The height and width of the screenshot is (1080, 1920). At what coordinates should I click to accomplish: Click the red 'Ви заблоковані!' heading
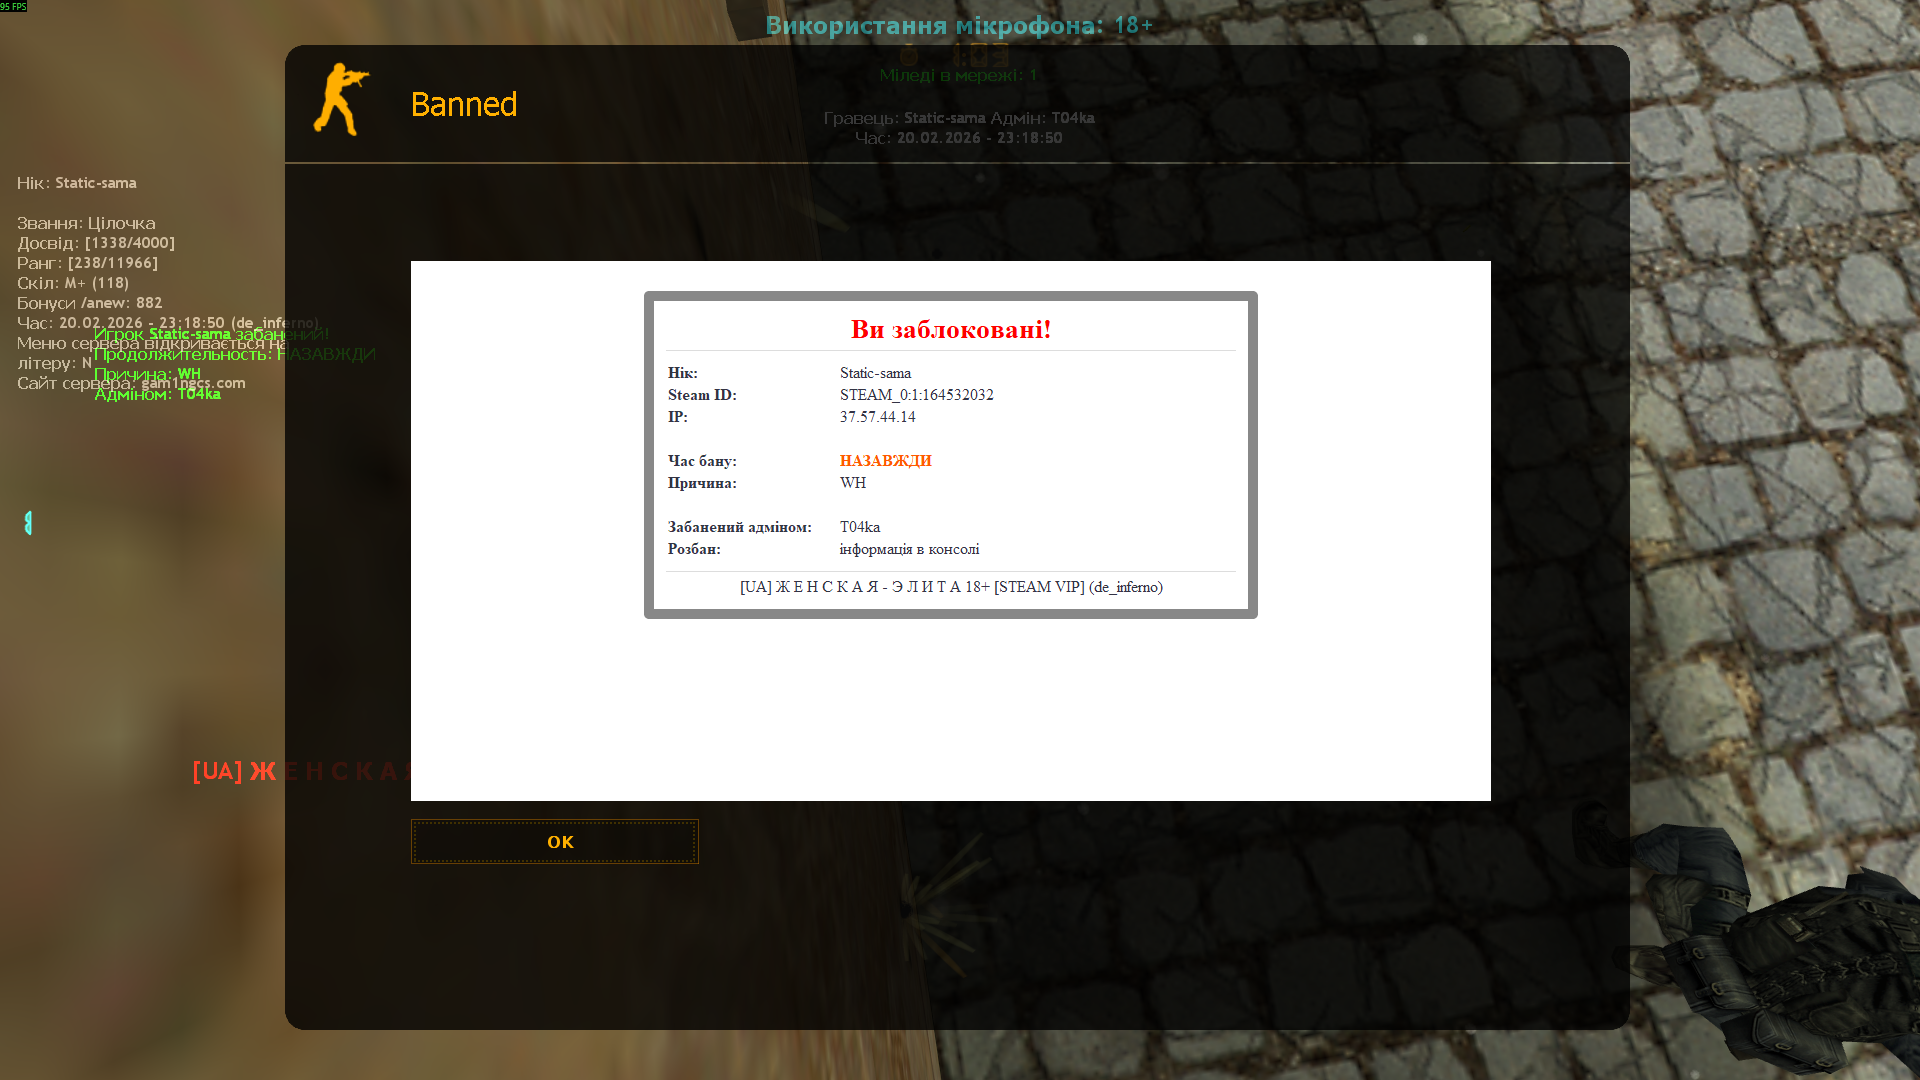[950, 330]
